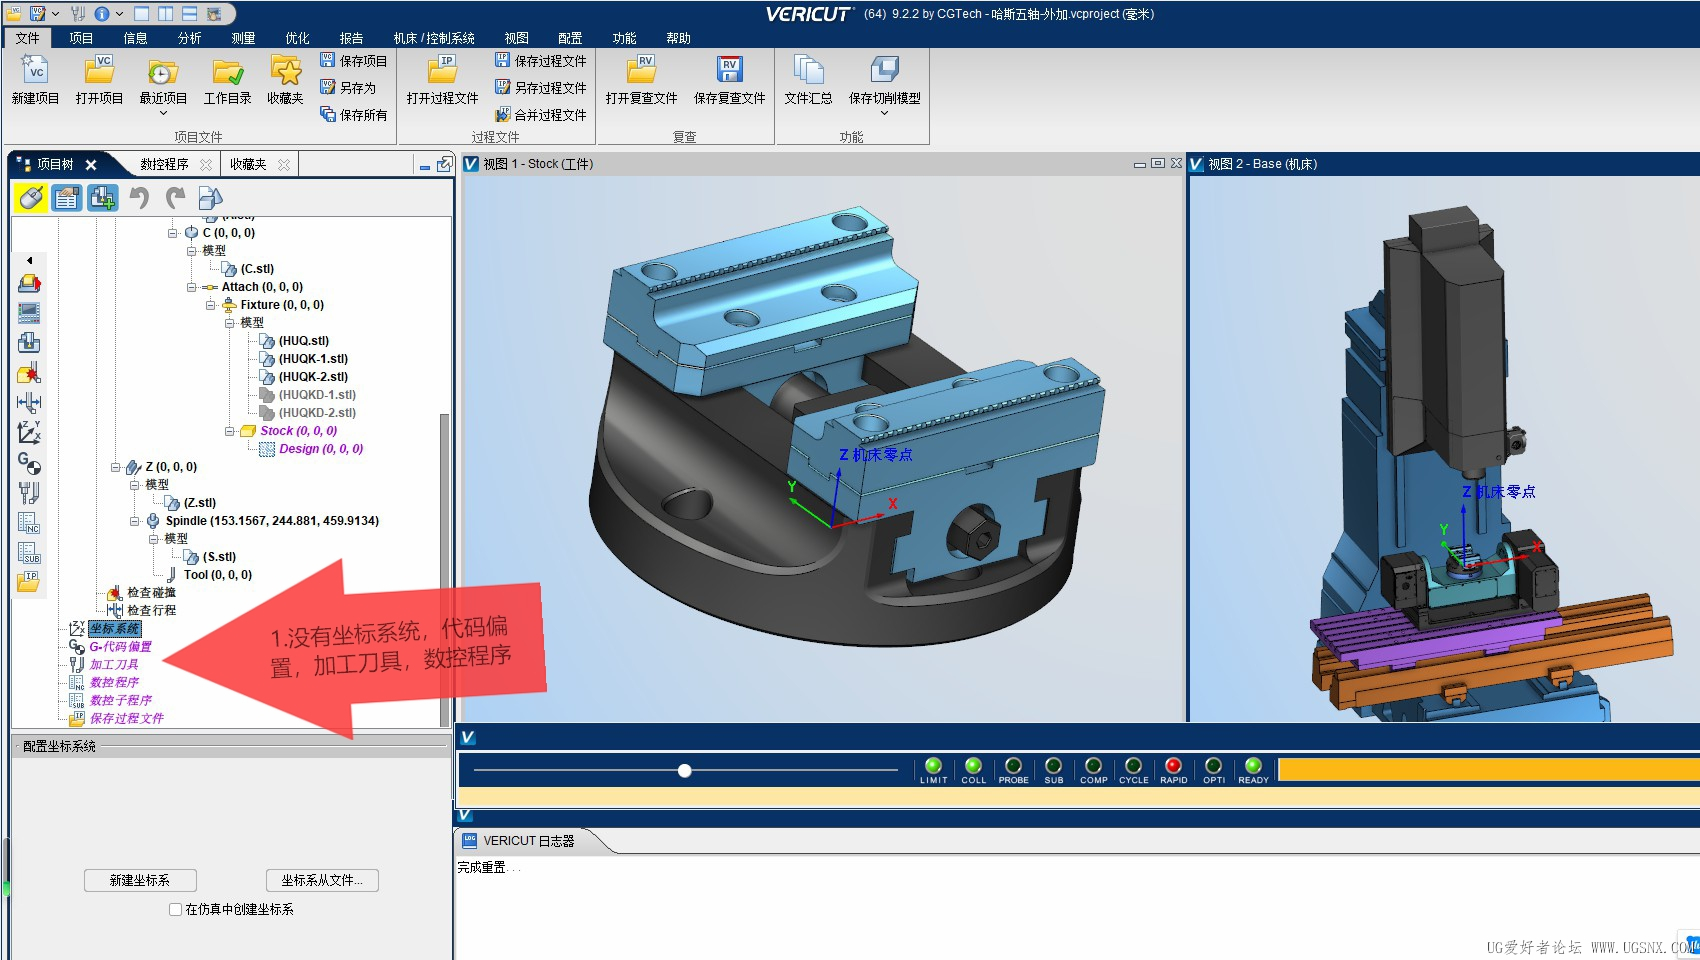
Task: Click the mouse-pick mode icon in project tree toolbar
Action: 31,198
